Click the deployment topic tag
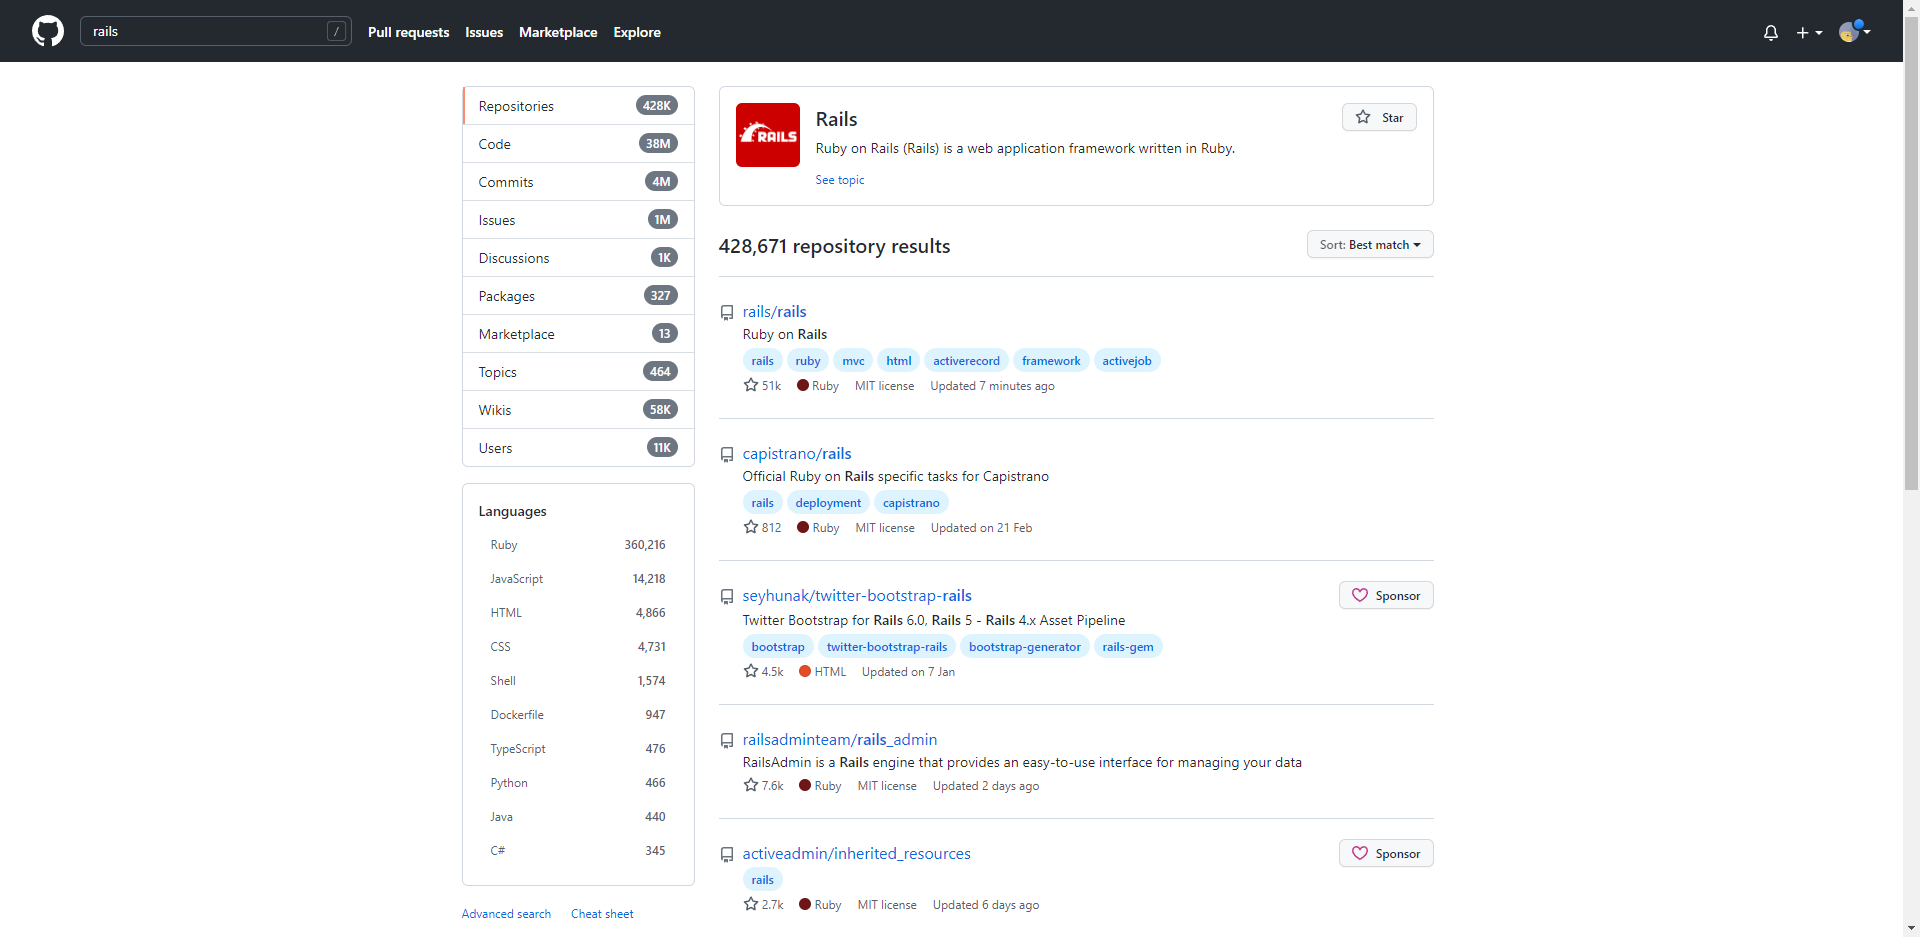 coord(828,503)
